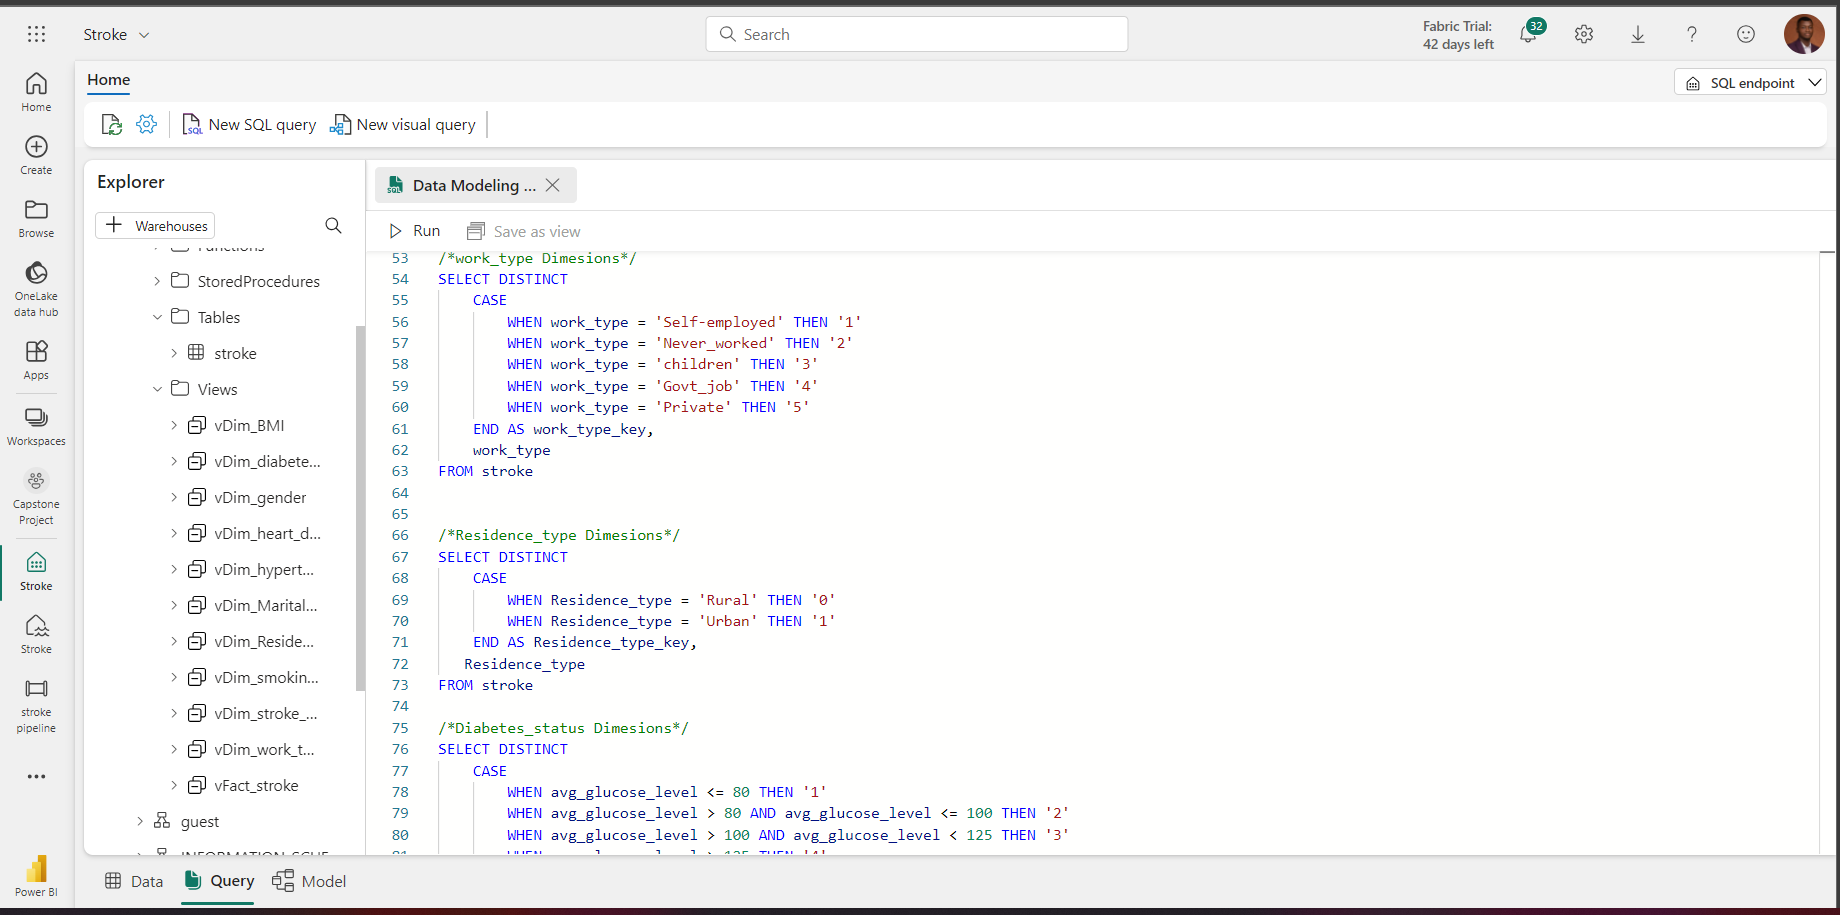Open OneLake data hub from the sidebar
This screenshot has width=1840, height=915.
tap(36, 289)
